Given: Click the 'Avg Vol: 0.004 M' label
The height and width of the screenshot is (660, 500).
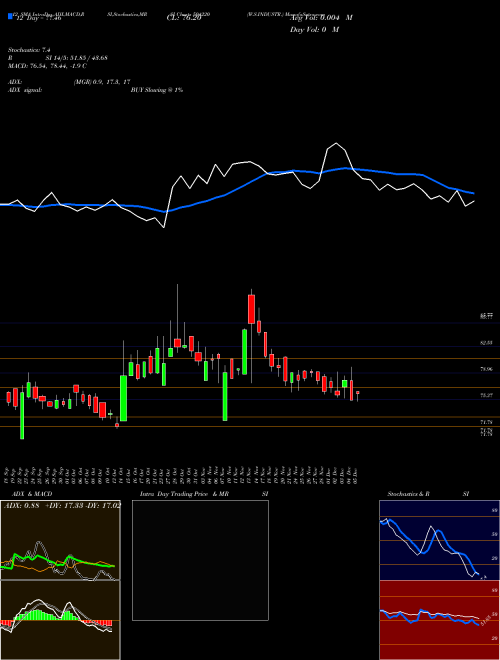Looking at the screenshot, I should coord(321,18).
